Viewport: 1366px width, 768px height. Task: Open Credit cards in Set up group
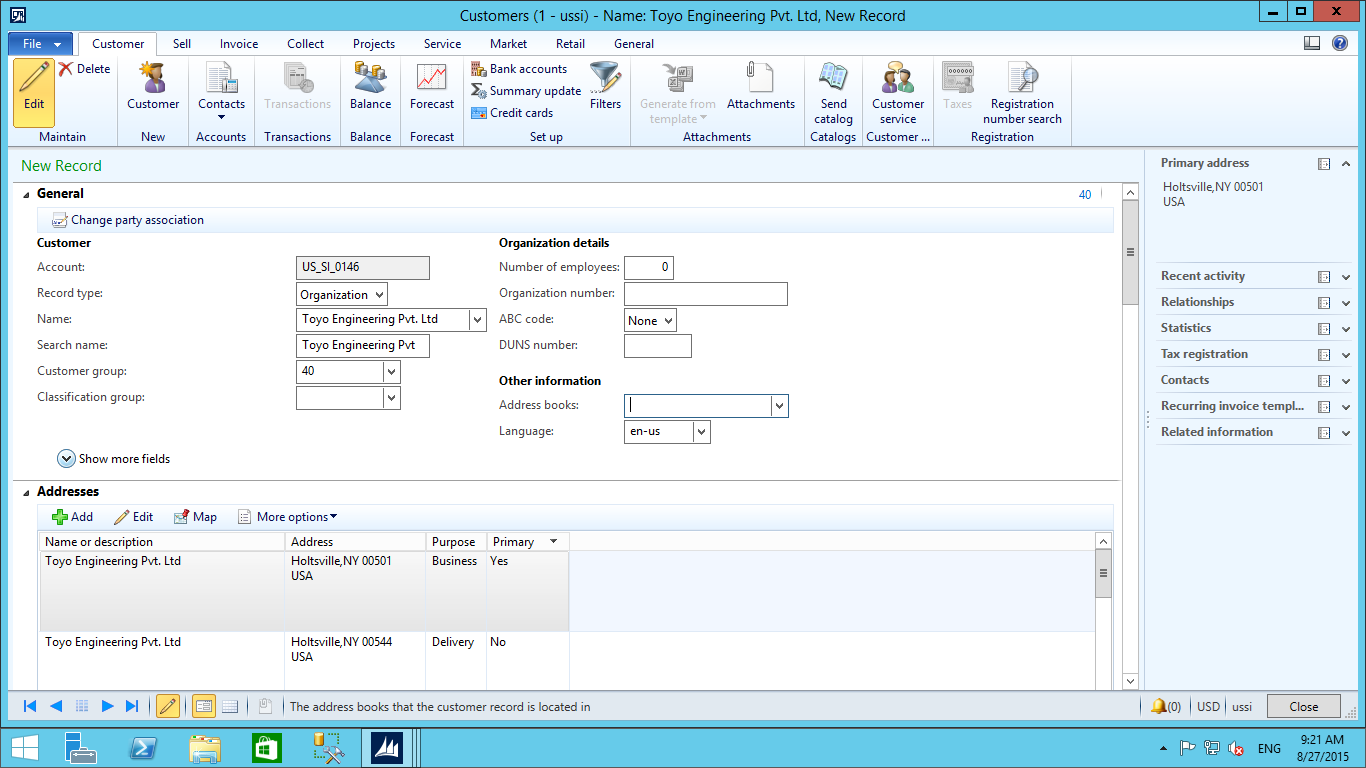[x=512, y=113]
